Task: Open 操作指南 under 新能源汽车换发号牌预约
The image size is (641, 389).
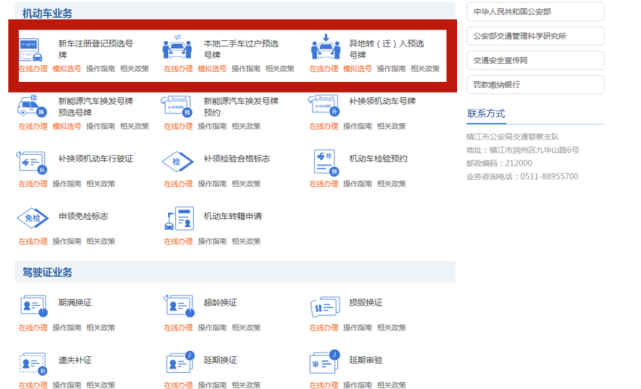Action: pyautogui.click(x=212, y=126)
